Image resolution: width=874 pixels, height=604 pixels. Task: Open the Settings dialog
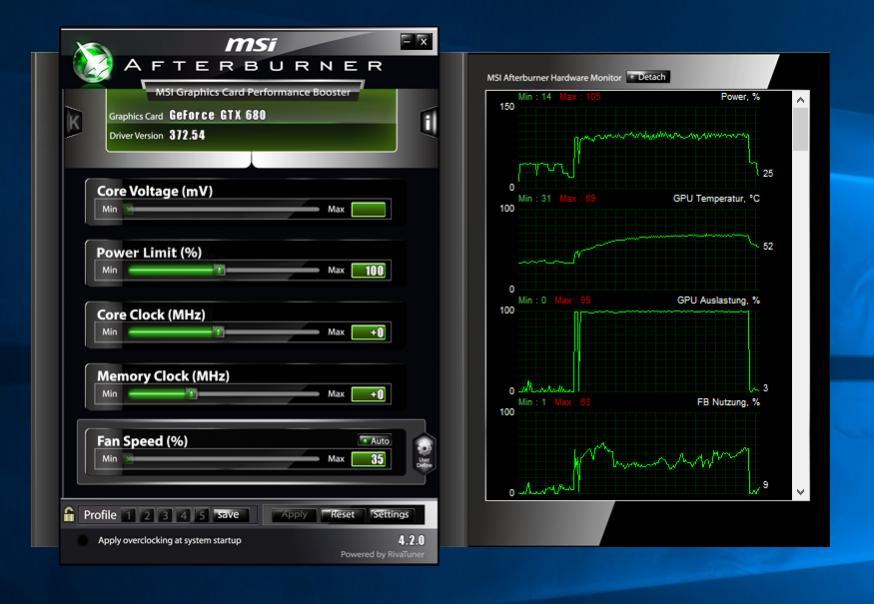point(391,515)
